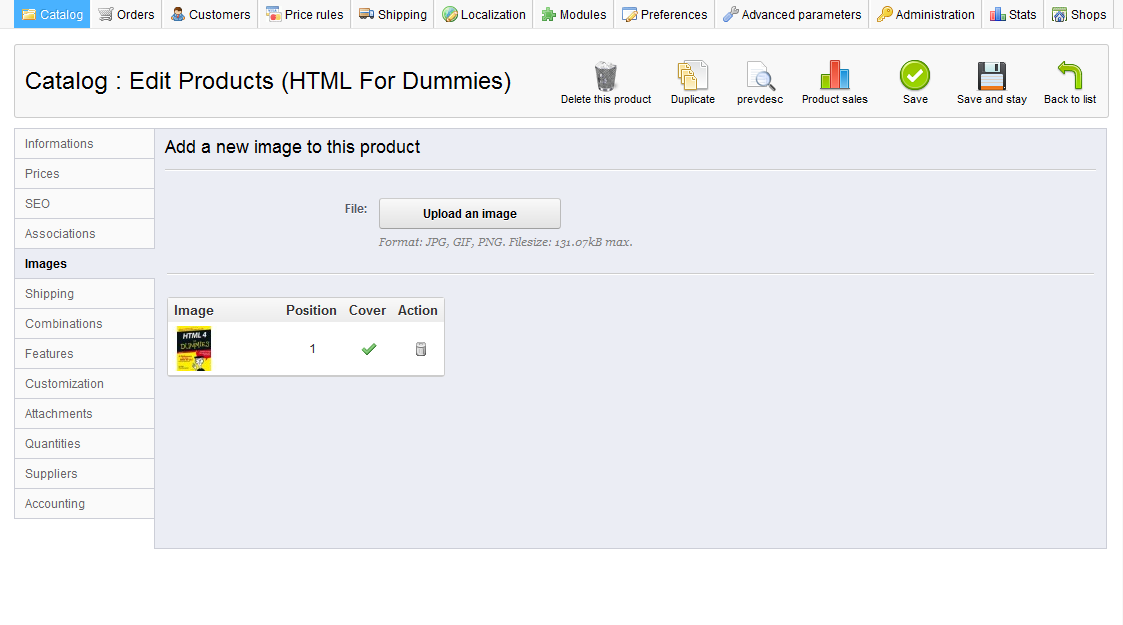Click the Upload an image button
This screenshot has width=1123, height=625.
[470, 214]
